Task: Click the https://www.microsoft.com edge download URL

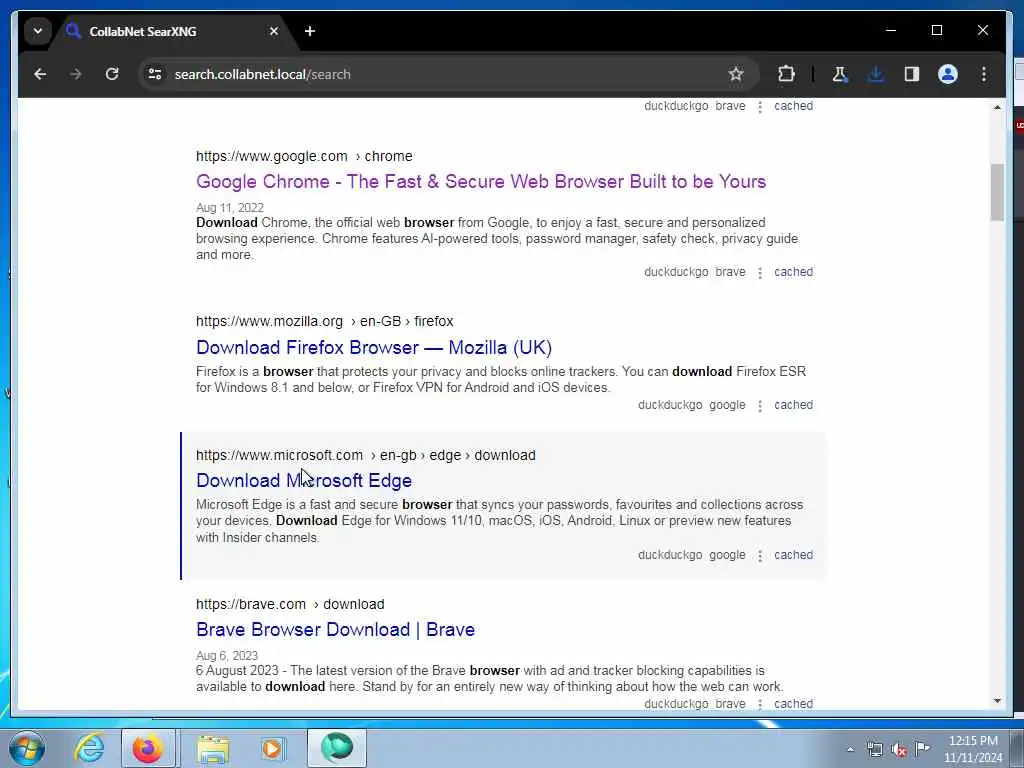Action: coord(366,455)
